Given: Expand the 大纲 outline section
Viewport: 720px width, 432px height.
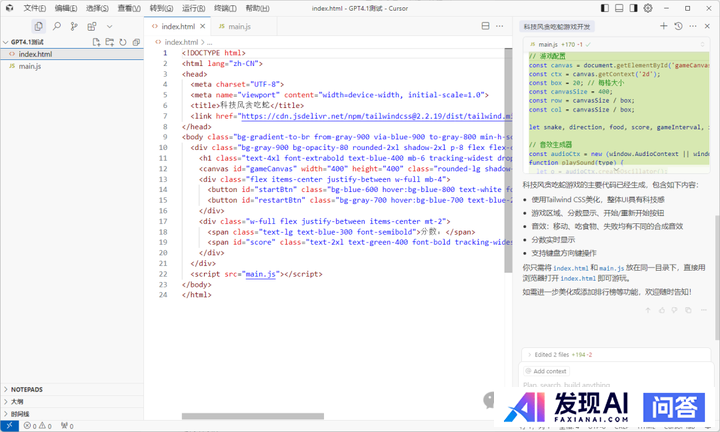Looking at the screenshot, I should pos(72,402).
